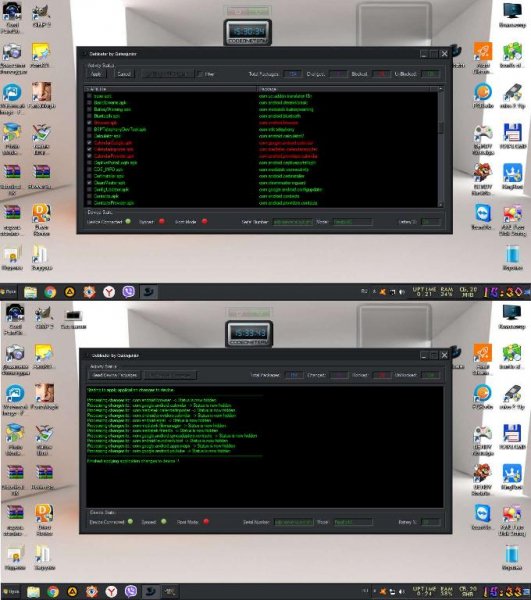Toggle the Filter checkbox beside the Cancel button
Screen dimensions: 531x600
(x=200, y=74)
